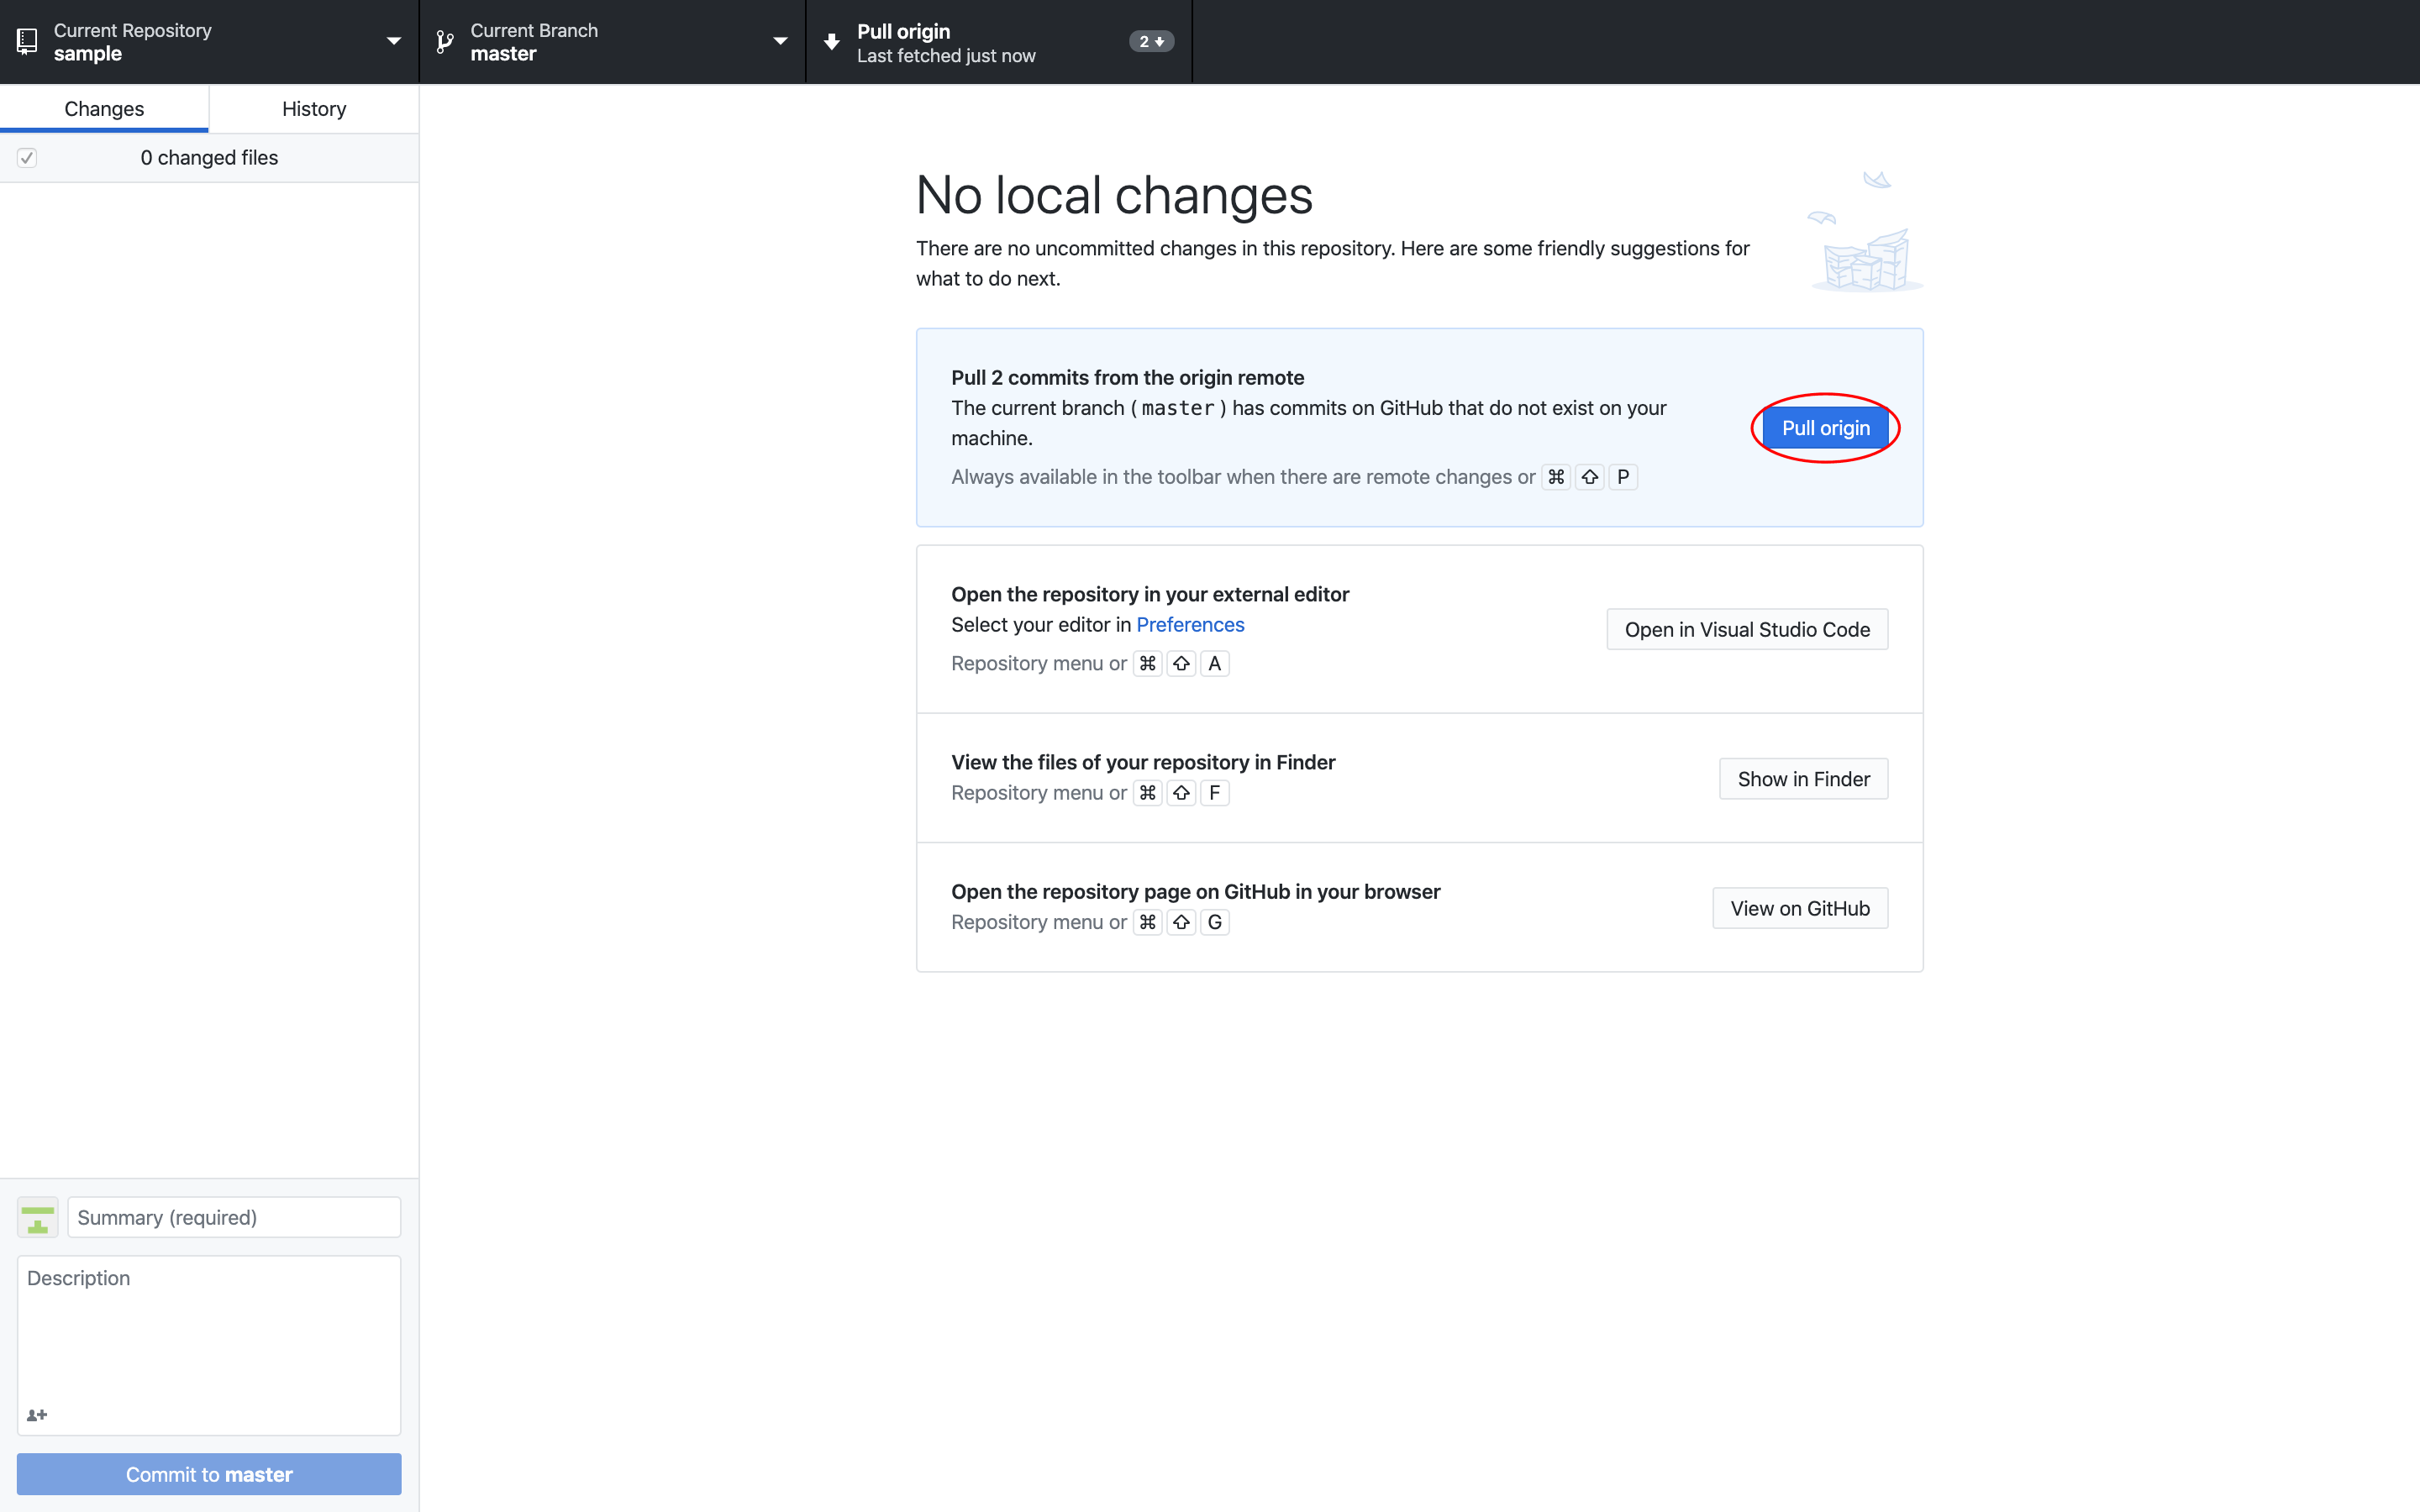The height and width of the screenshot is (1512, 2420).
Task: Click the Show in Finder button
Action: (1803, 779)
